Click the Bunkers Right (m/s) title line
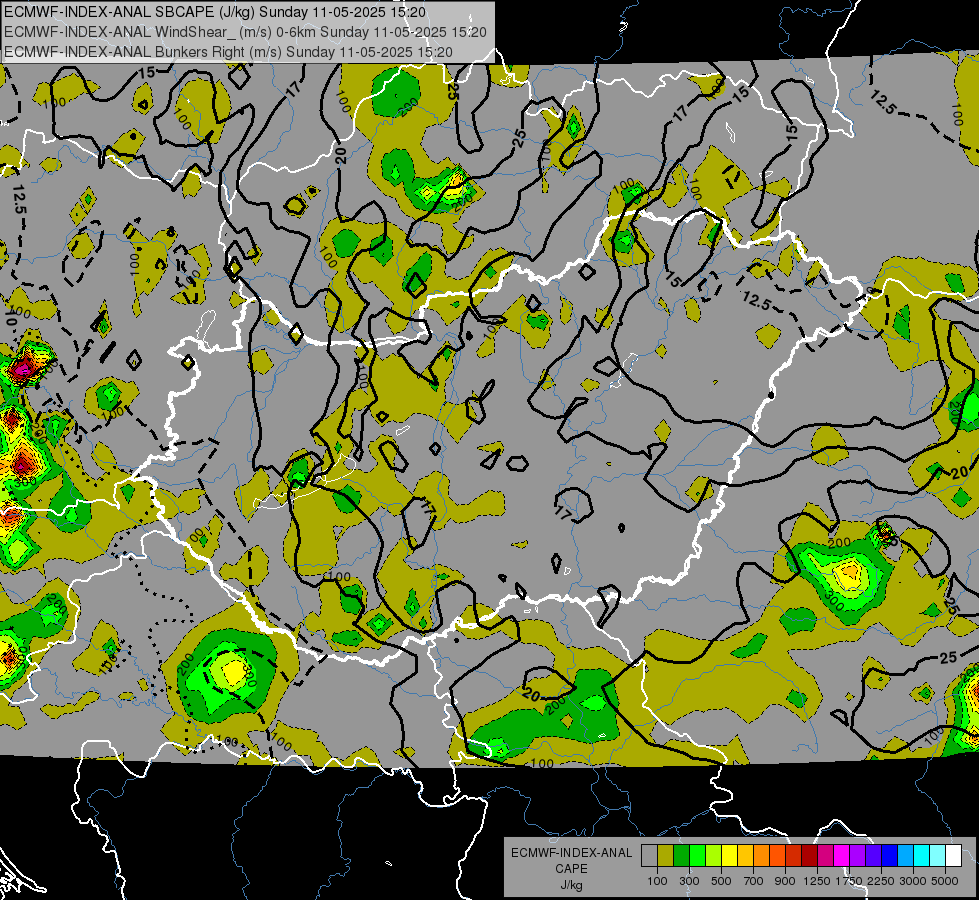Image resolution: width=979 pixels, height=900 pixels. point(228,52)
